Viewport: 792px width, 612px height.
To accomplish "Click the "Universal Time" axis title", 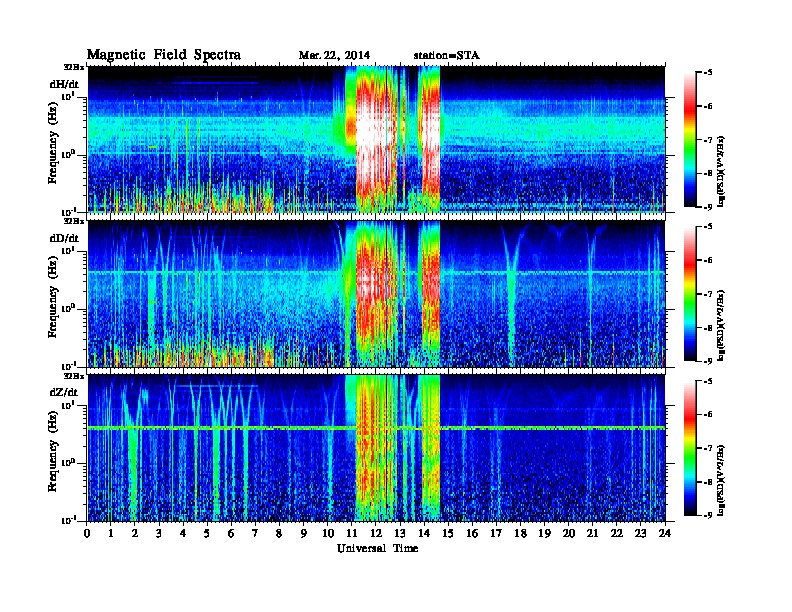I will pyautogui.click(x=377, y=548).
